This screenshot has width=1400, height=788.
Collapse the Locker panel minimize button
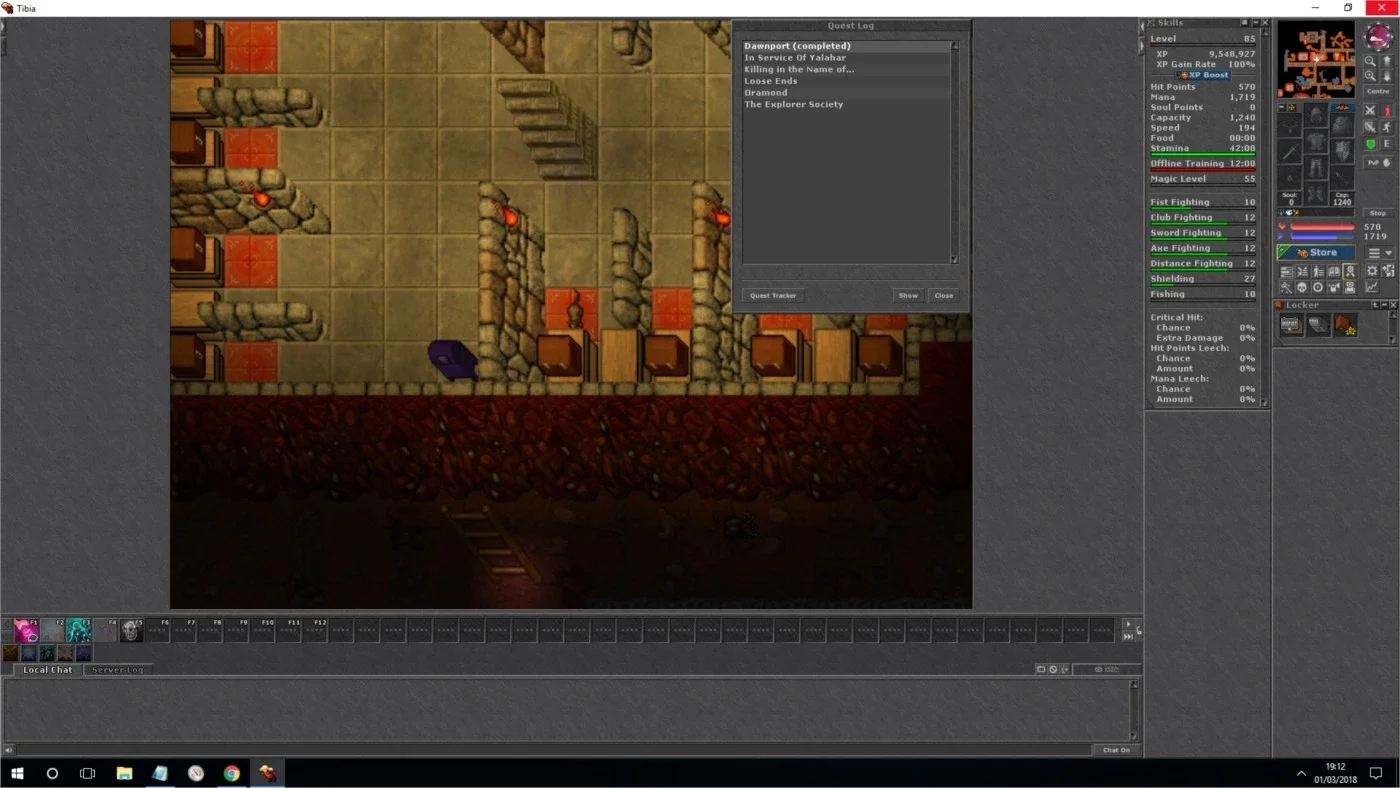(1384, 305)
